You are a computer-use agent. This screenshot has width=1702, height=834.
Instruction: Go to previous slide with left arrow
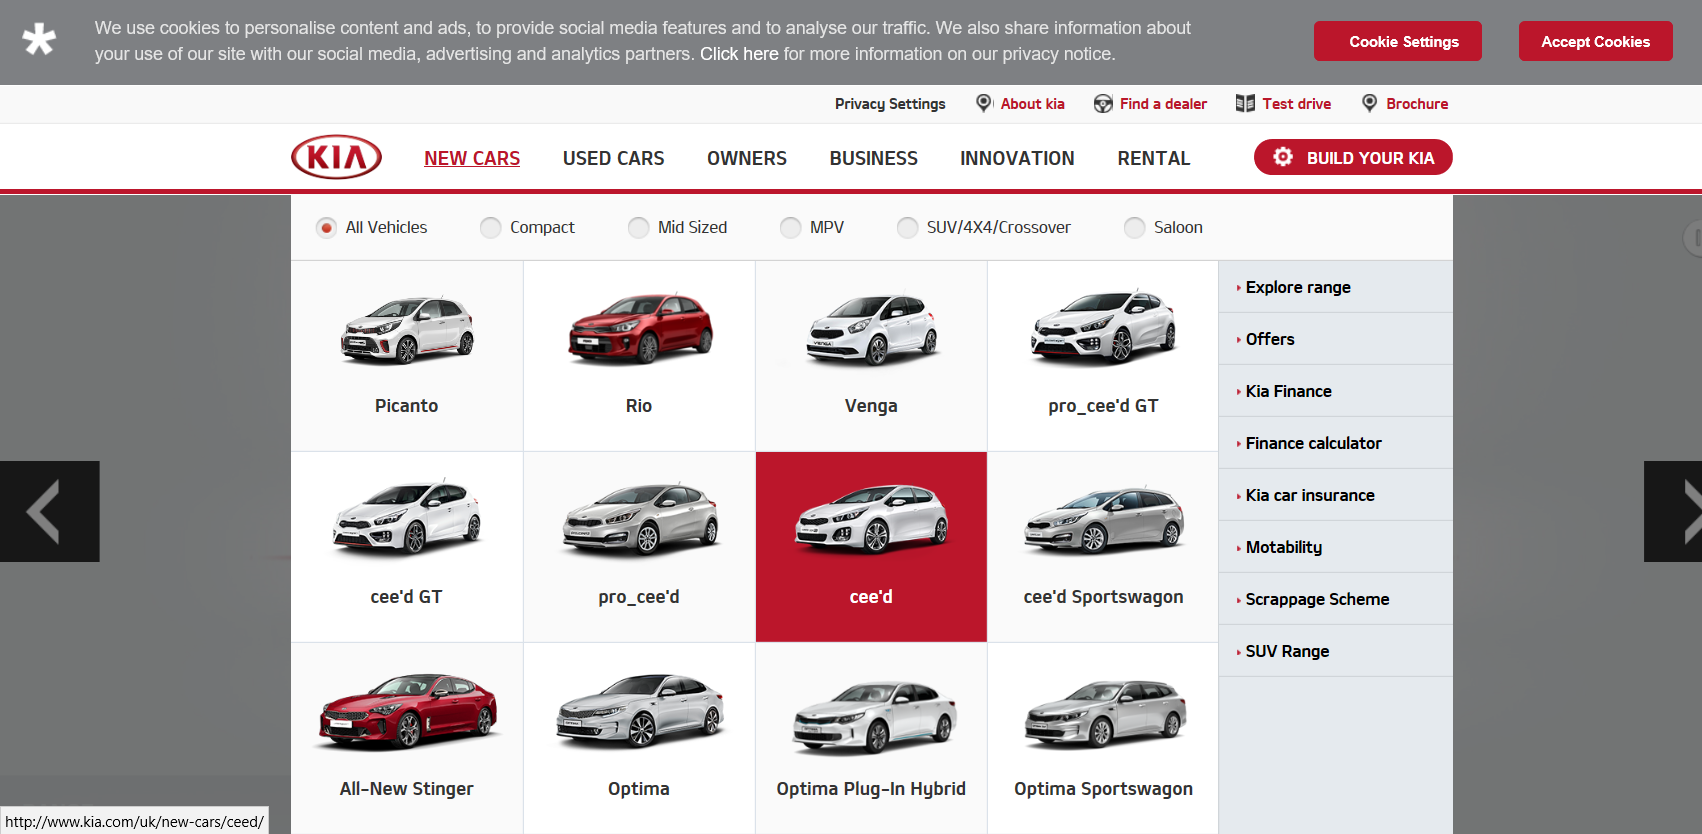[50, 511]
